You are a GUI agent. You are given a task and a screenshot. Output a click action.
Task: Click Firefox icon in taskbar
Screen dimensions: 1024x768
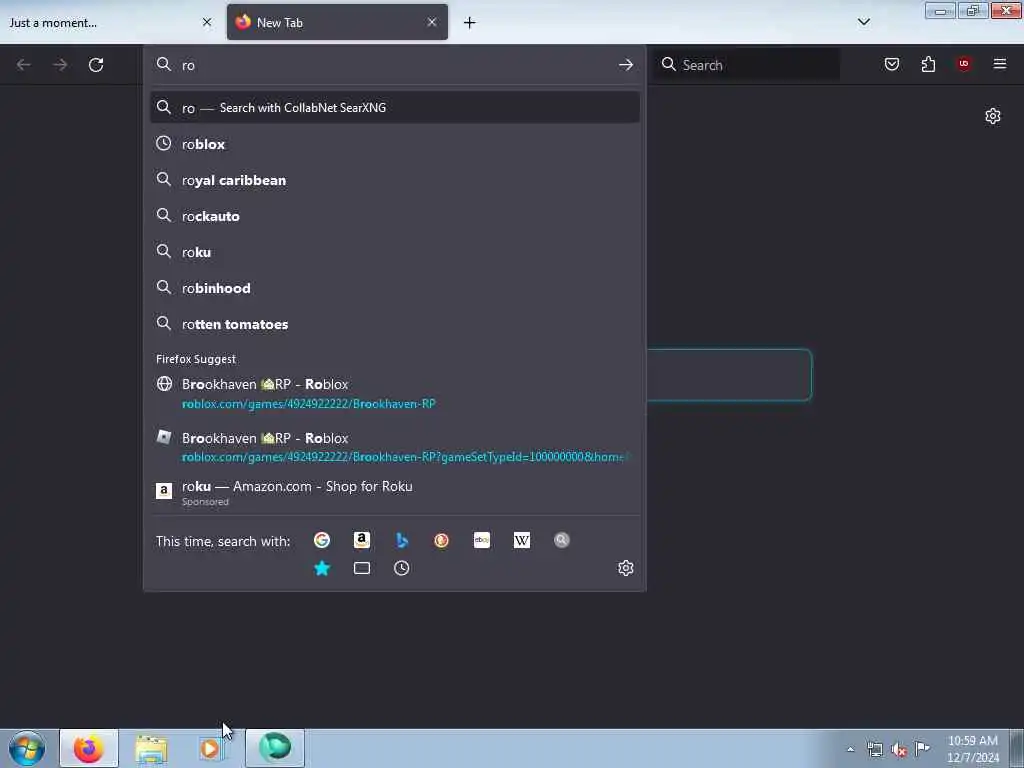click(89, 748)
